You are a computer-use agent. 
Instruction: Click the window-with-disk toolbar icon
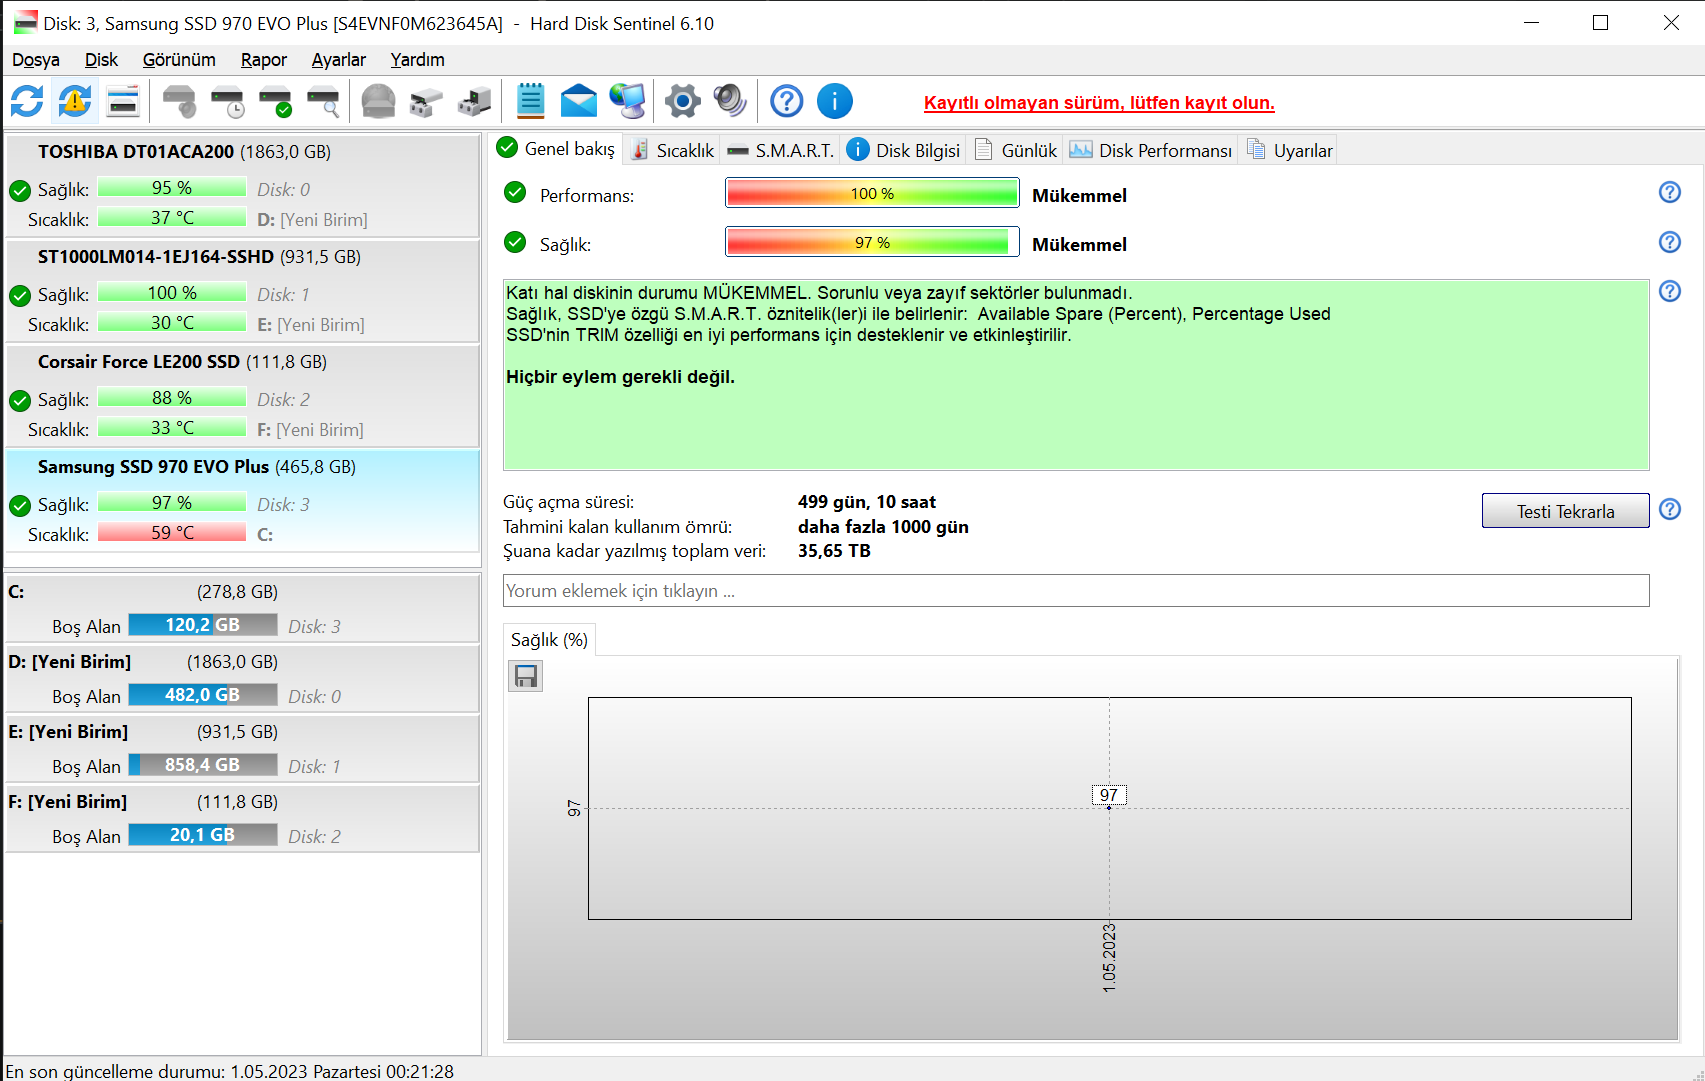123,101
